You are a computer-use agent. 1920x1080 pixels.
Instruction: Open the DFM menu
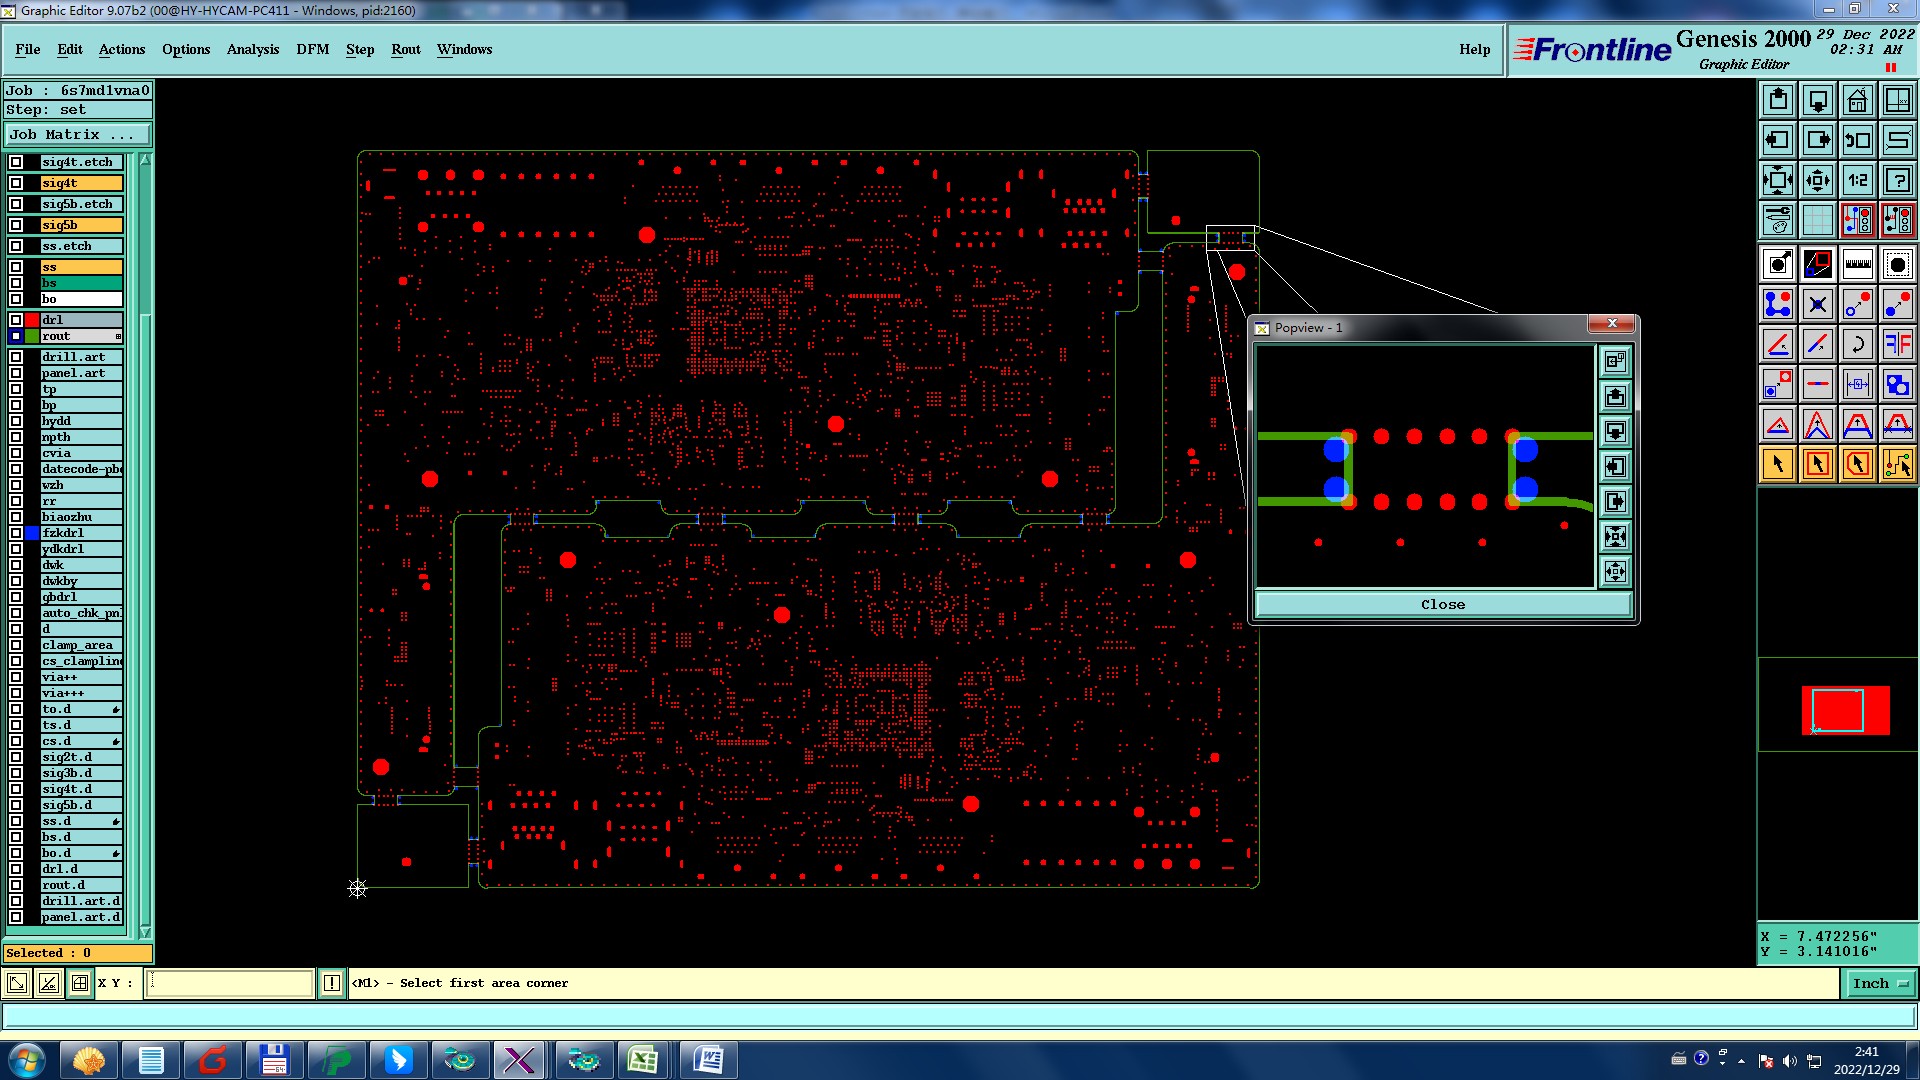point(312,49)
